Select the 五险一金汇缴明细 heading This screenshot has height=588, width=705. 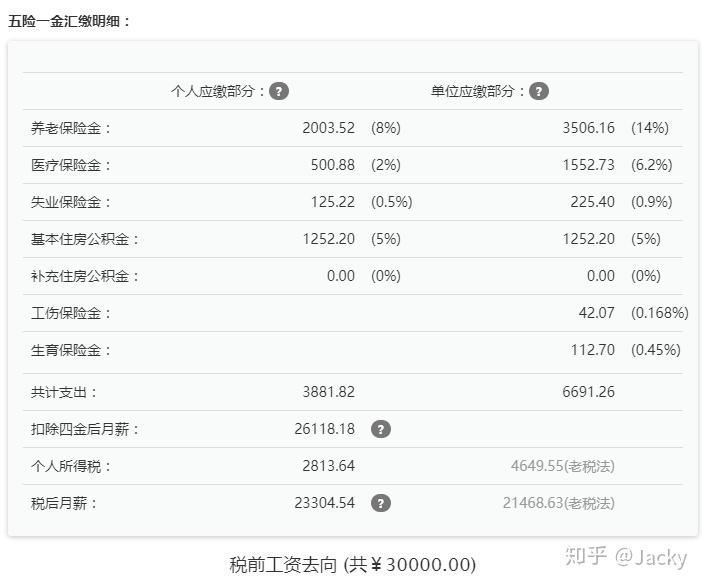coord(69,21)
